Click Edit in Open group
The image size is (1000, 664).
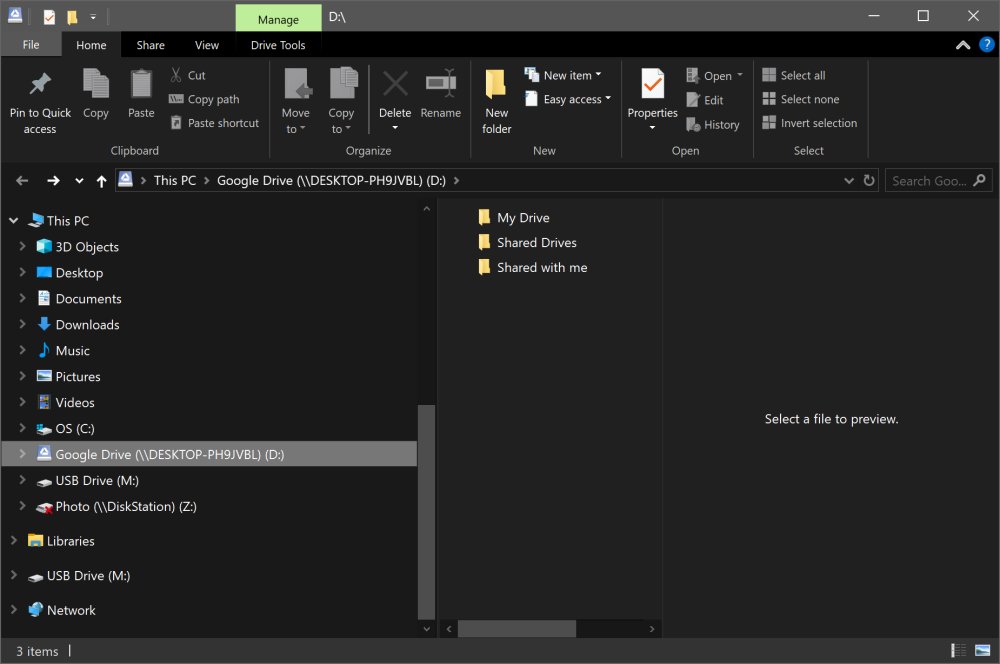705,100
